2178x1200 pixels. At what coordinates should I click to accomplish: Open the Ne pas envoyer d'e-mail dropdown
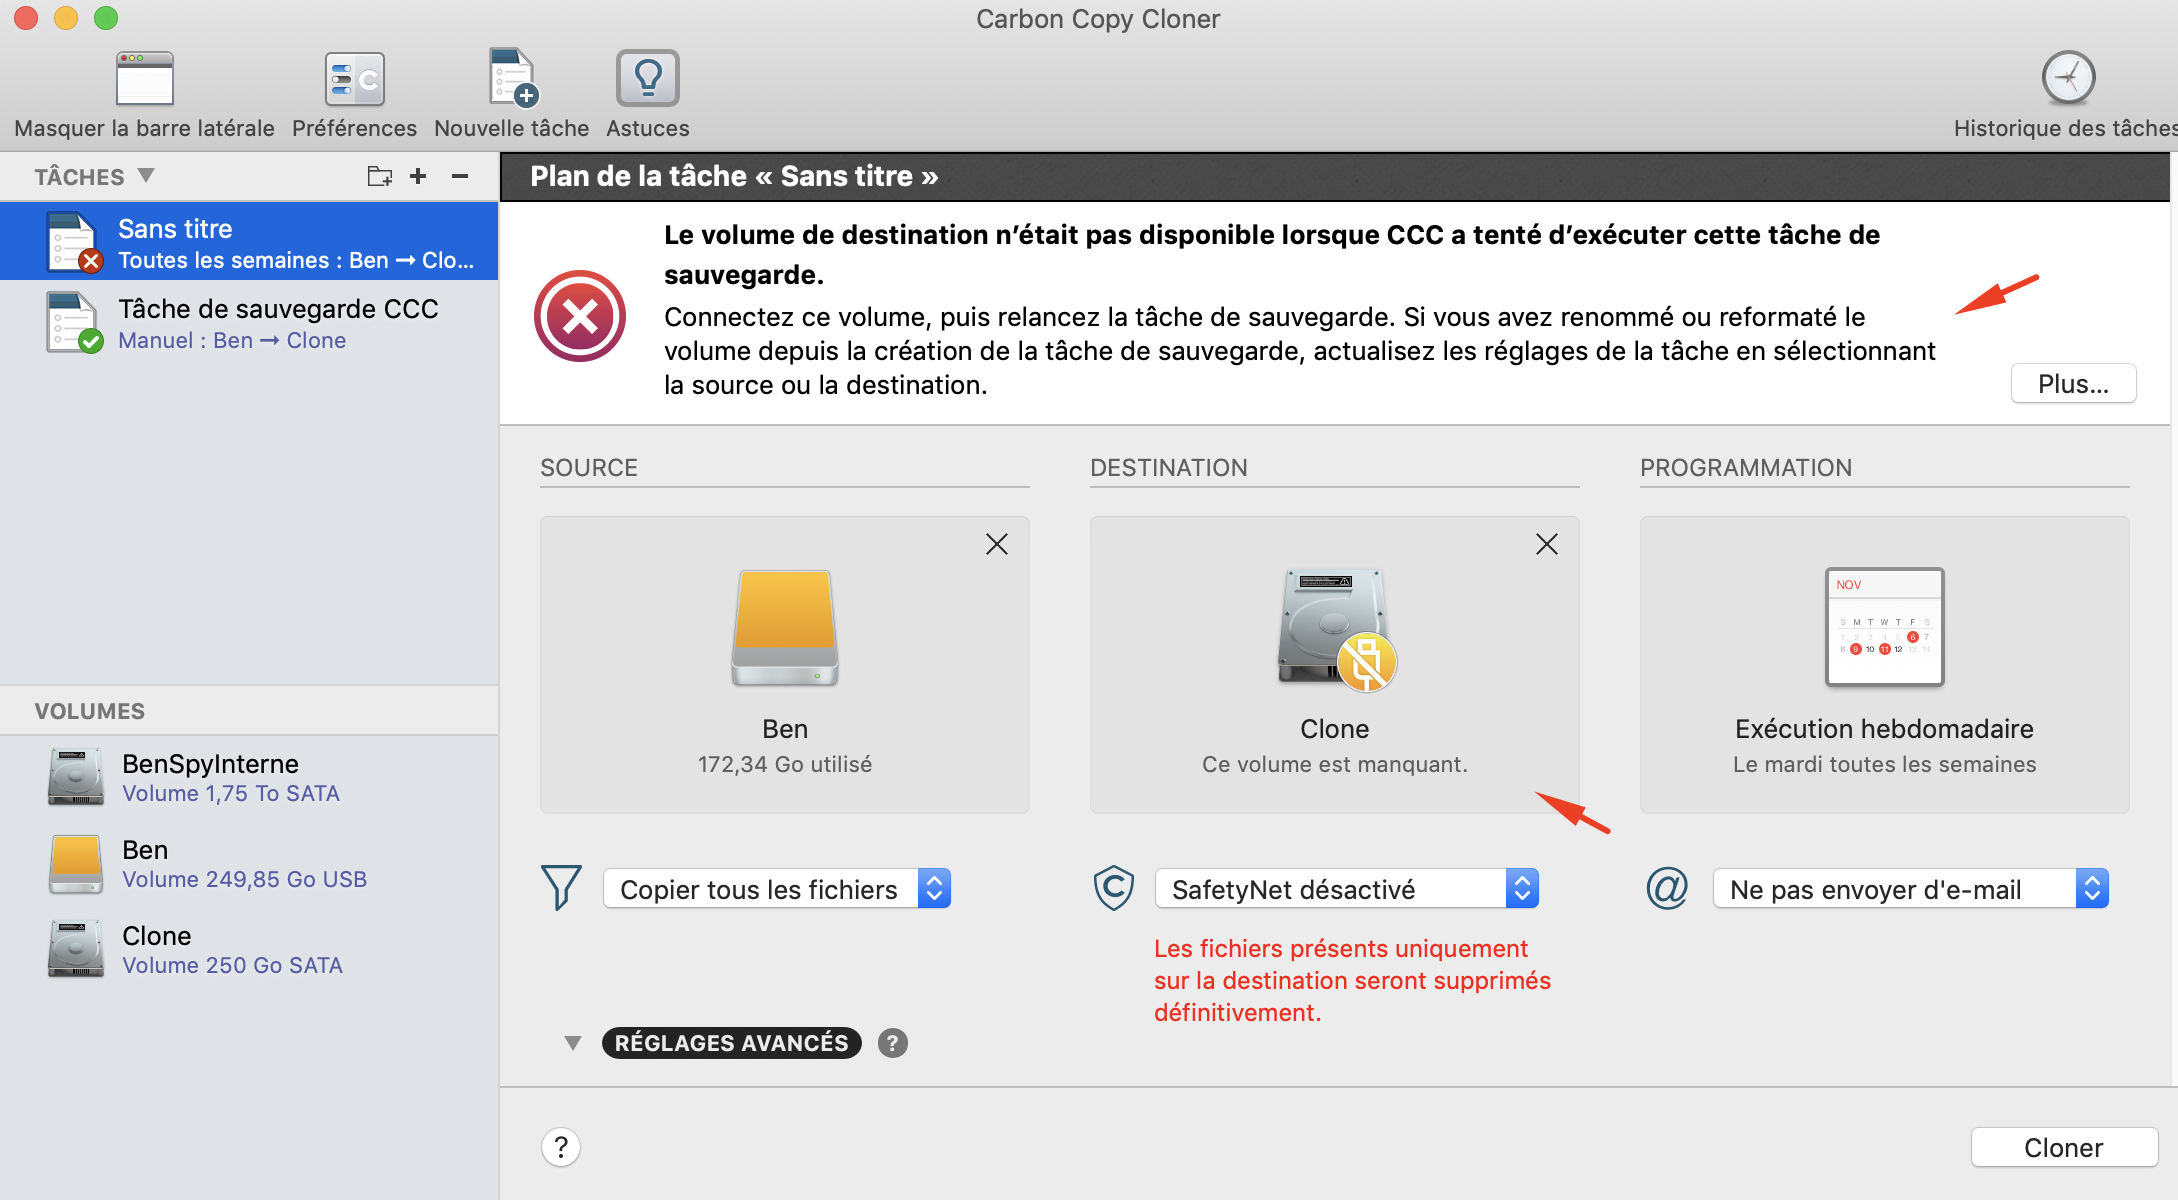1911,889
